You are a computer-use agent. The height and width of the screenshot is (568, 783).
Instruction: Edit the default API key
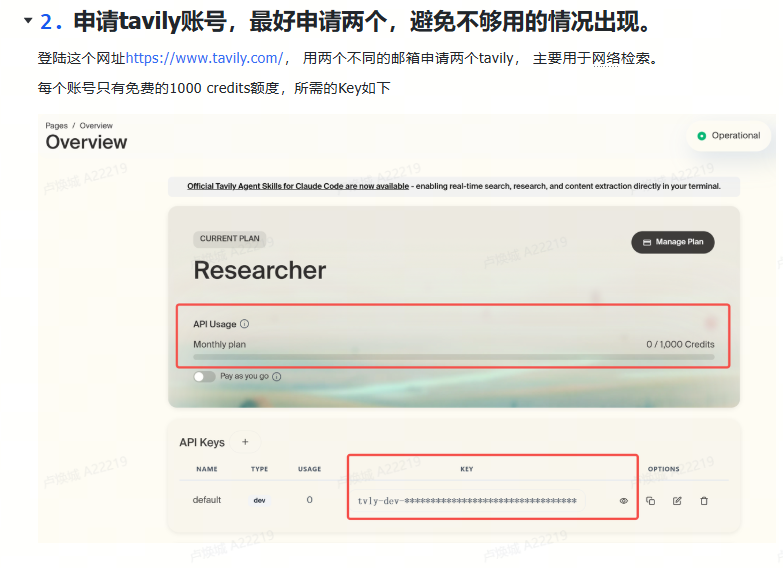pos(677,501)
